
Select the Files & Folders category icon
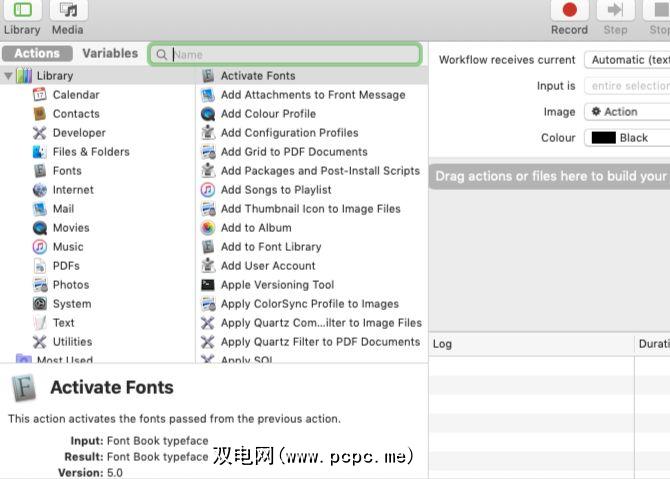(x=40, y=152)
